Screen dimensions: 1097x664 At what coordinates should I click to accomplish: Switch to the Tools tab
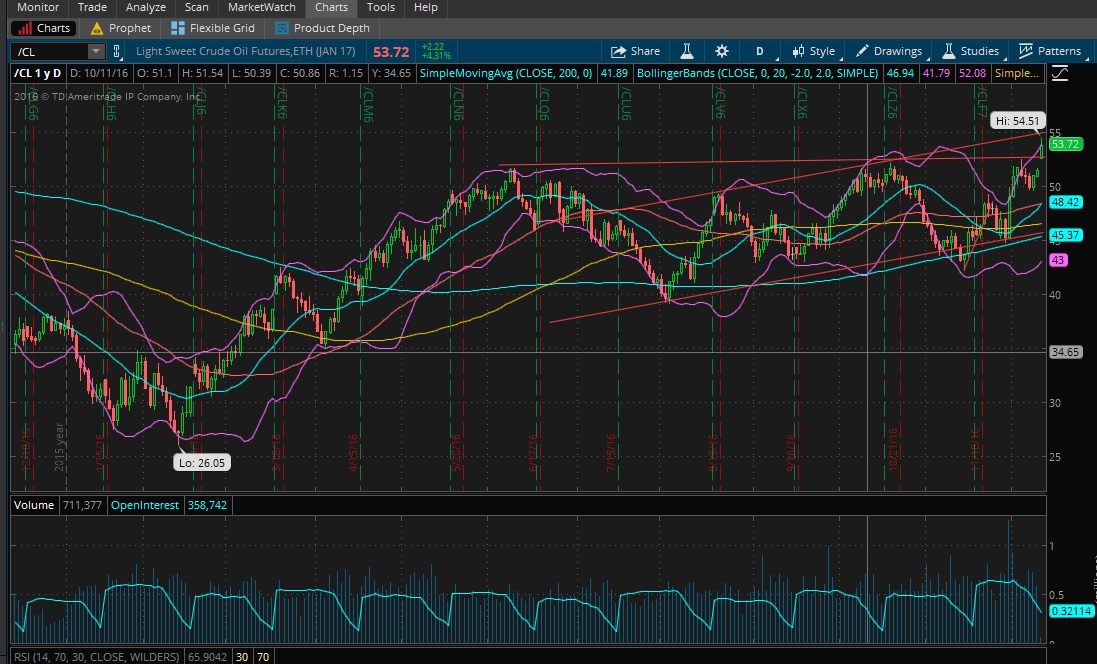point(381,7)
